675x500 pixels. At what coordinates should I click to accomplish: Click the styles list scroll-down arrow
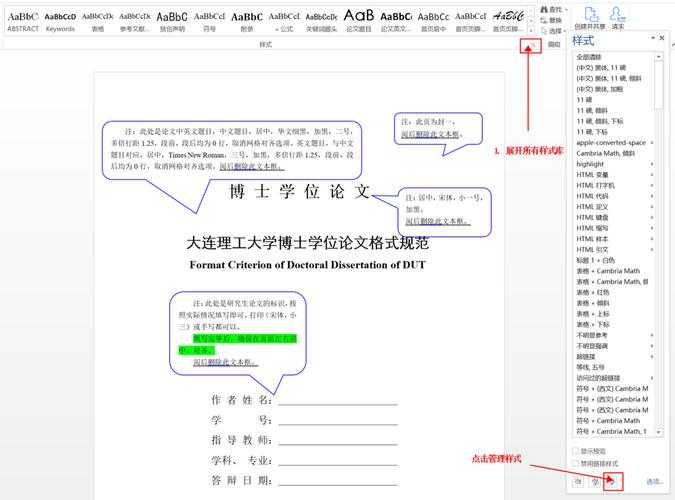pos(659,432)
